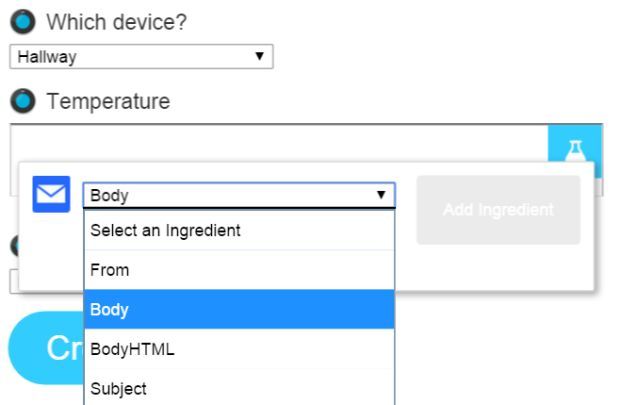Open the Hallway device dropdown
Viewport: 640px width, 405px height.
click(141, 57)
